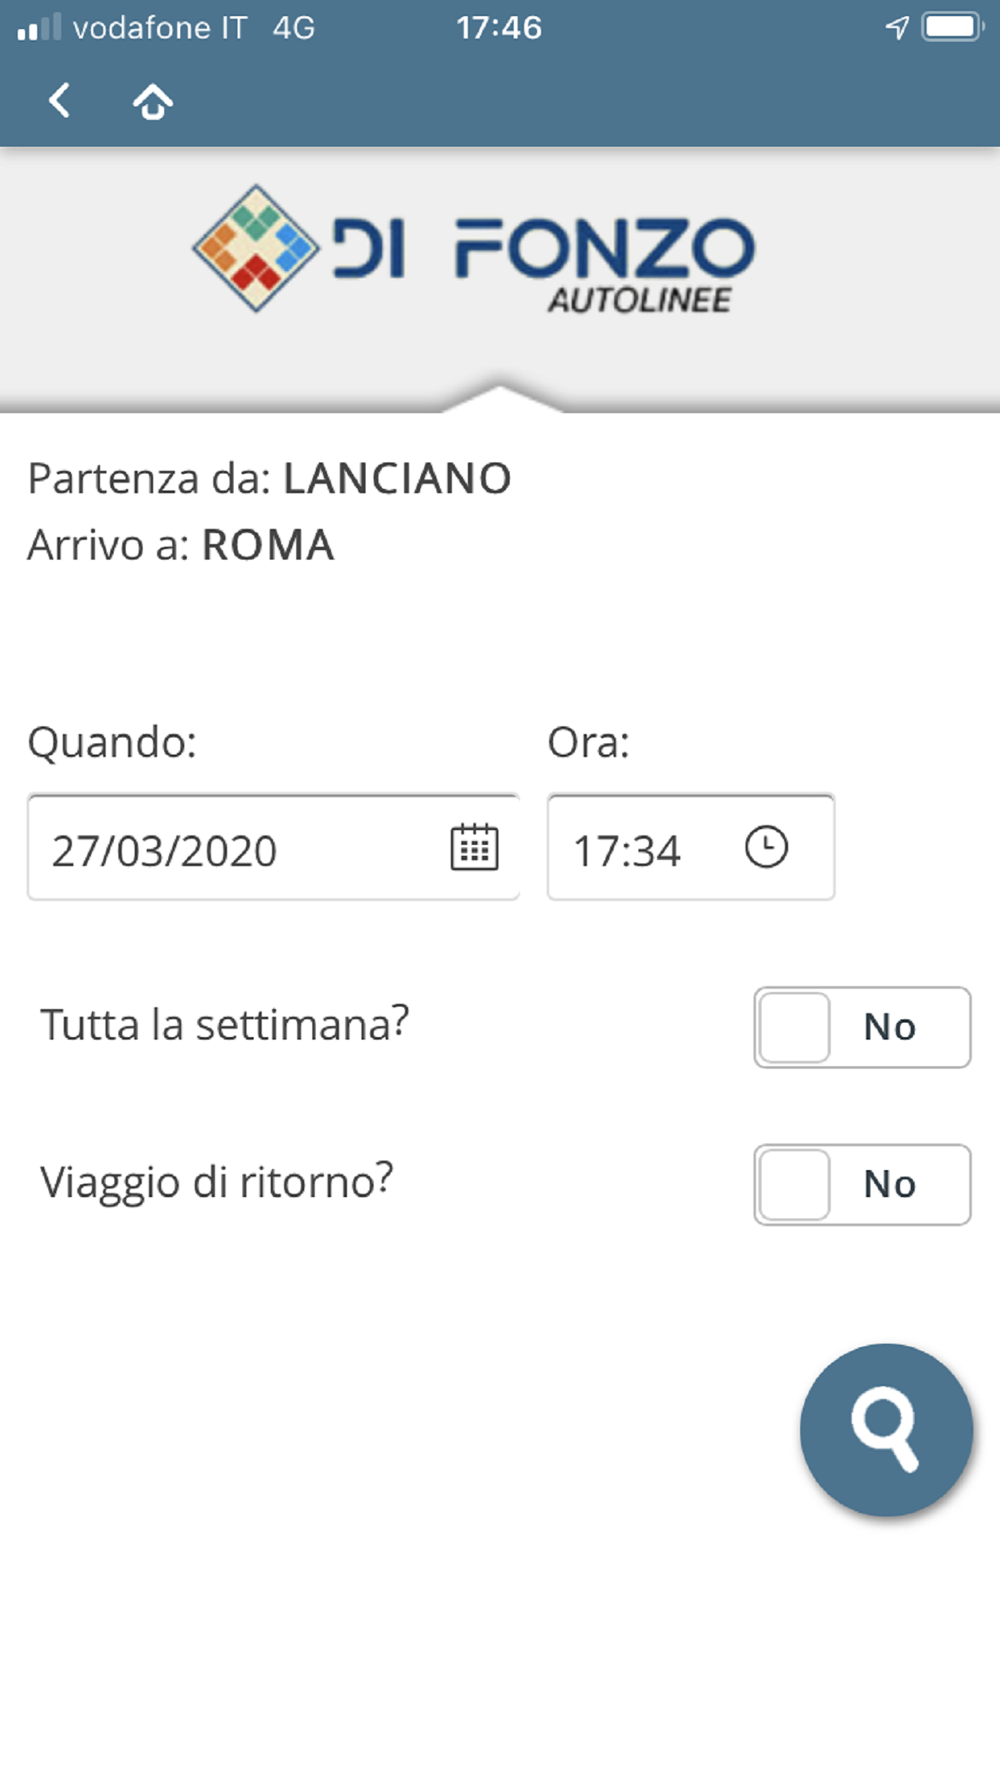This screenshot has height=1778, width=1000.
Task: Tap the Quando label
Action: coord(112,743)
